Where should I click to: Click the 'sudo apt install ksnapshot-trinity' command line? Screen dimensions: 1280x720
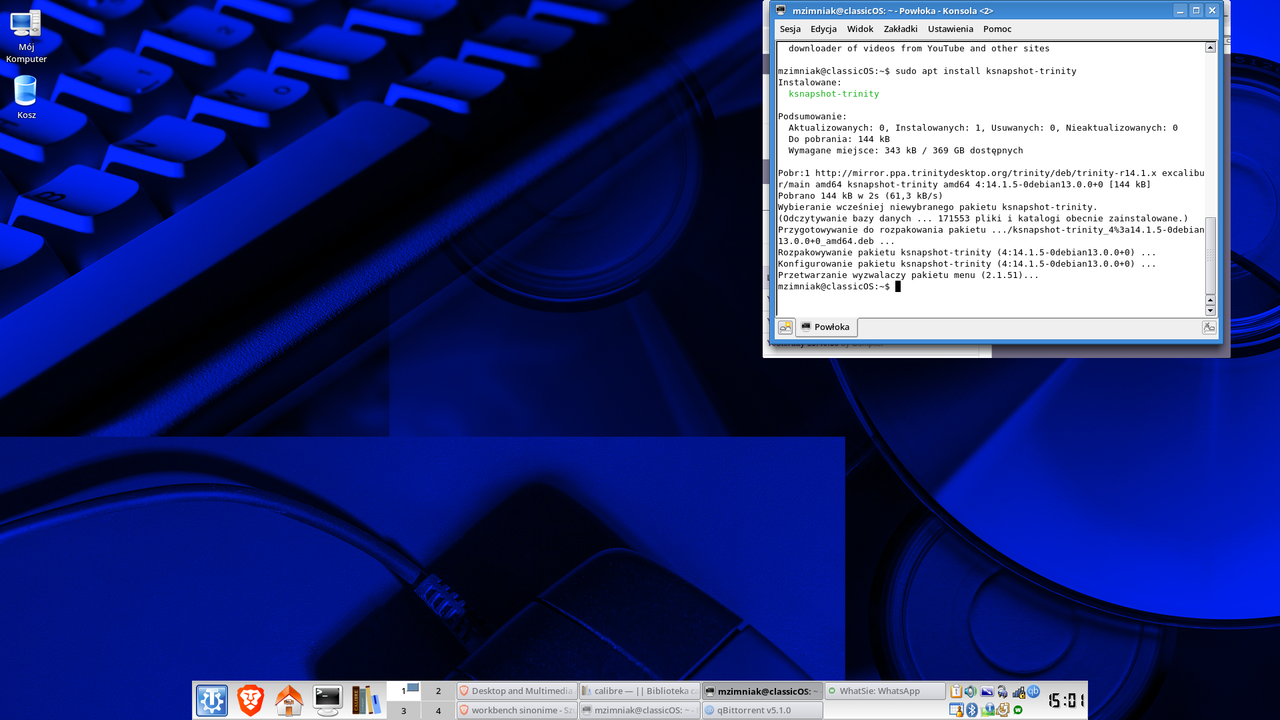tap(986, 71)
